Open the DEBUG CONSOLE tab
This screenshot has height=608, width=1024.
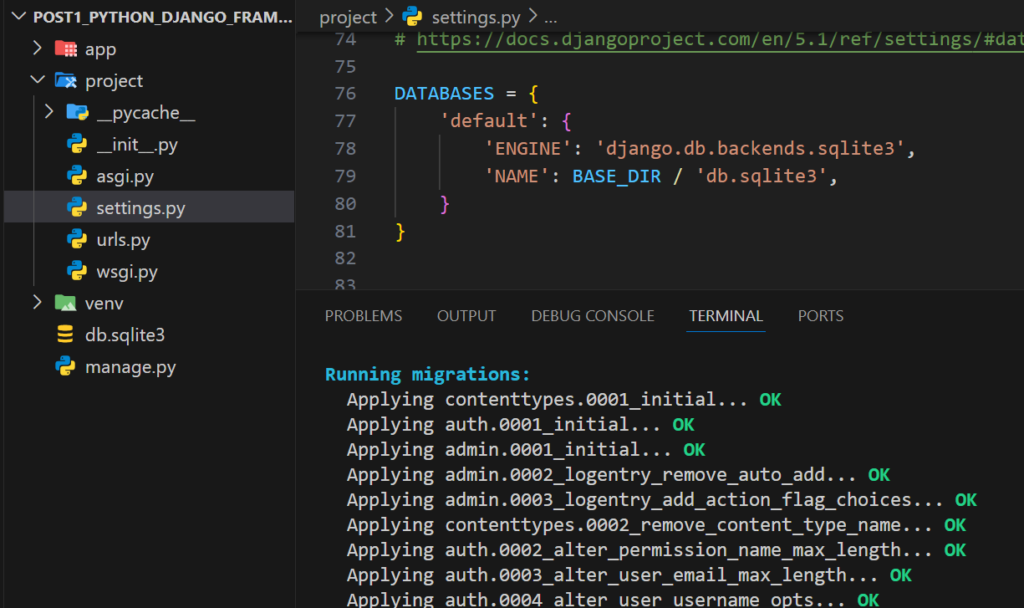pos(592,315)
